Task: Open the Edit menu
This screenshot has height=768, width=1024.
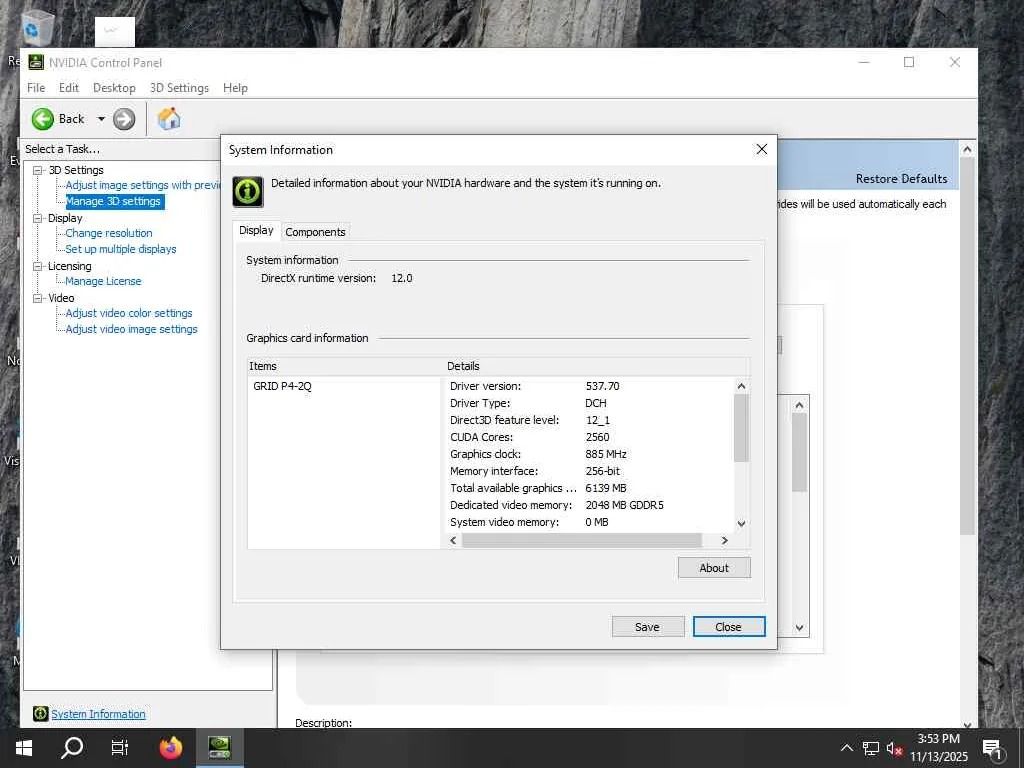Action: point(69,88)
